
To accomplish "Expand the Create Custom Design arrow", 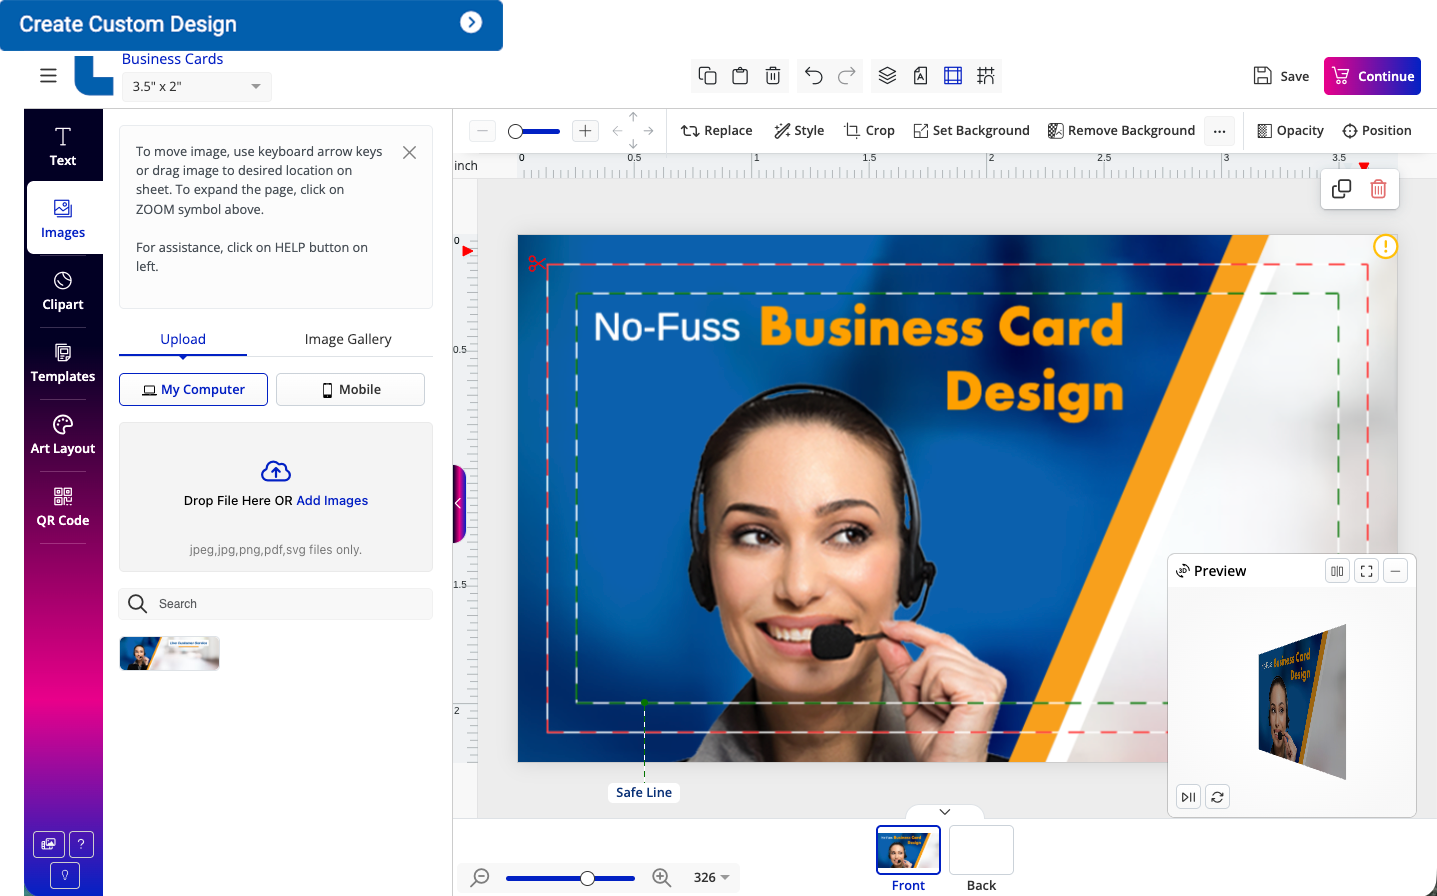I will [x=471, y=22].
